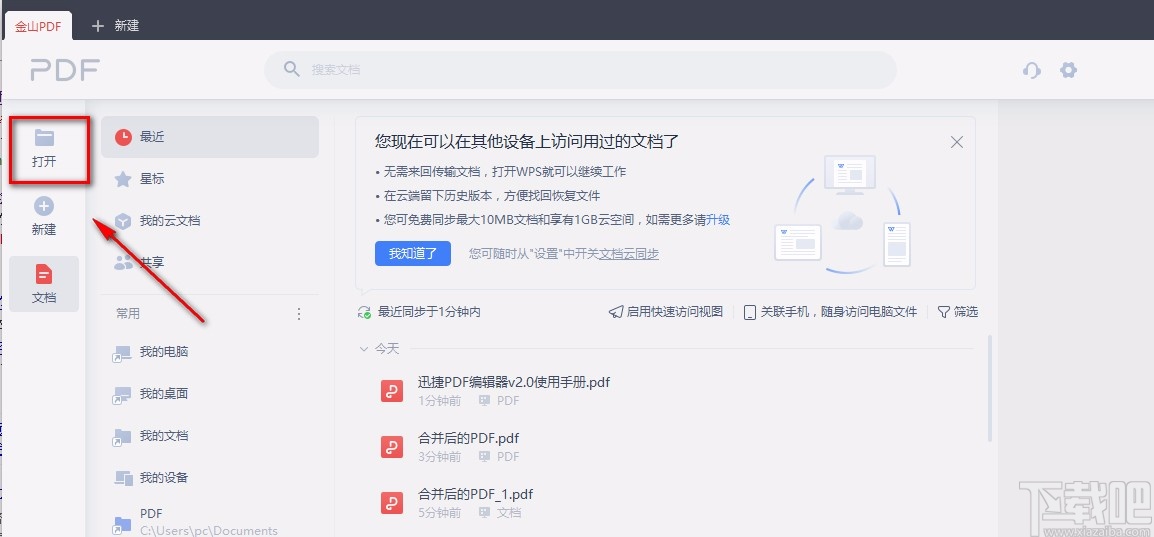1154x537 pixels.
Task: Click the 文档云同步 link
Action: [x=629, y=254]
